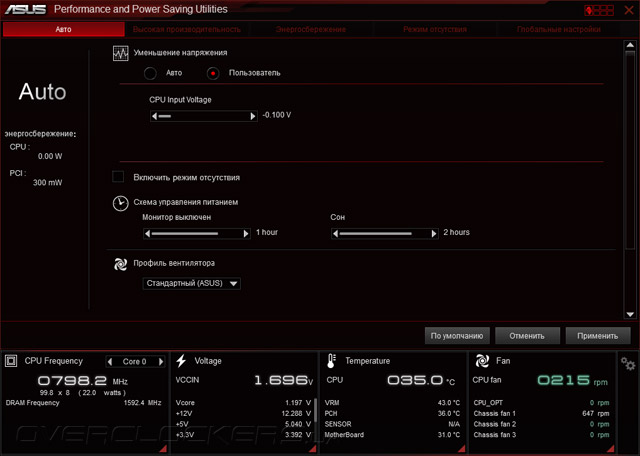Click the VRM 43.0 °C row
640x456 pixels.
click(x=392, y=403)
